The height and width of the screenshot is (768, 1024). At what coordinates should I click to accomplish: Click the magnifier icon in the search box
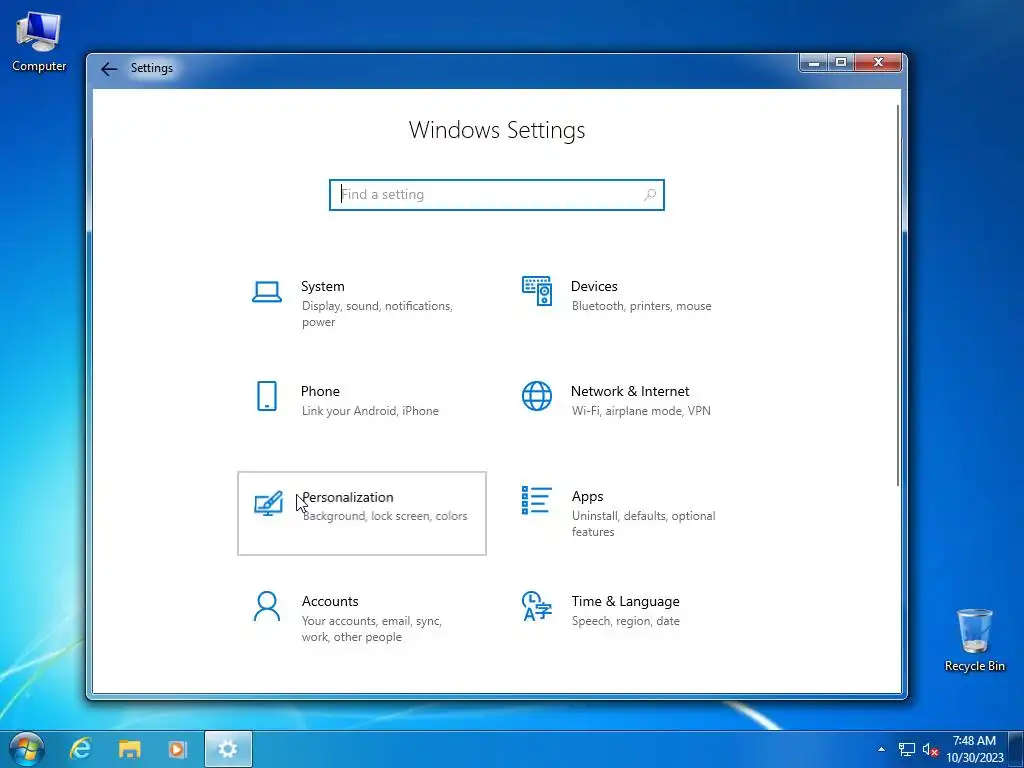pyautogui.click(x=650, y=195)
